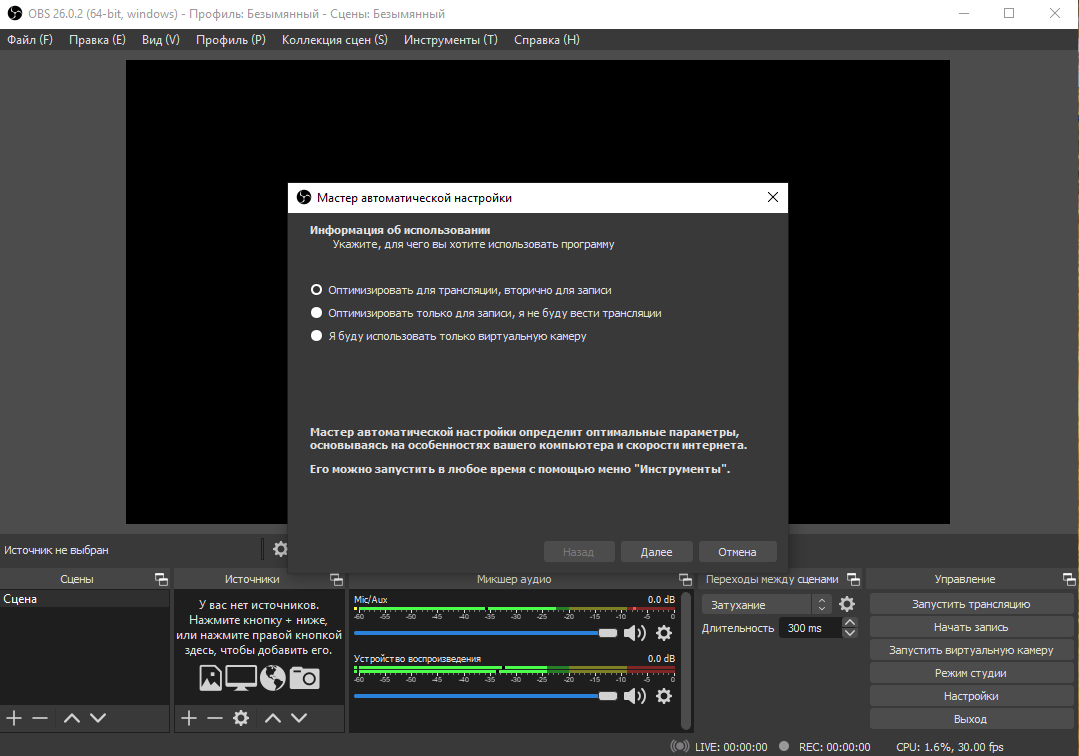Add a new scene with plus

point(14,718)
